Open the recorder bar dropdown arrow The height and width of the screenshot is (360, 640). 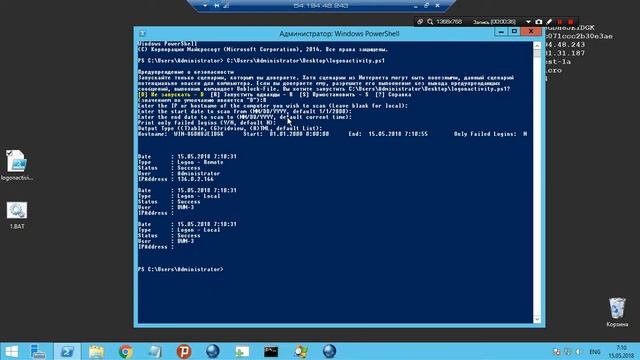tap(528, 22)
